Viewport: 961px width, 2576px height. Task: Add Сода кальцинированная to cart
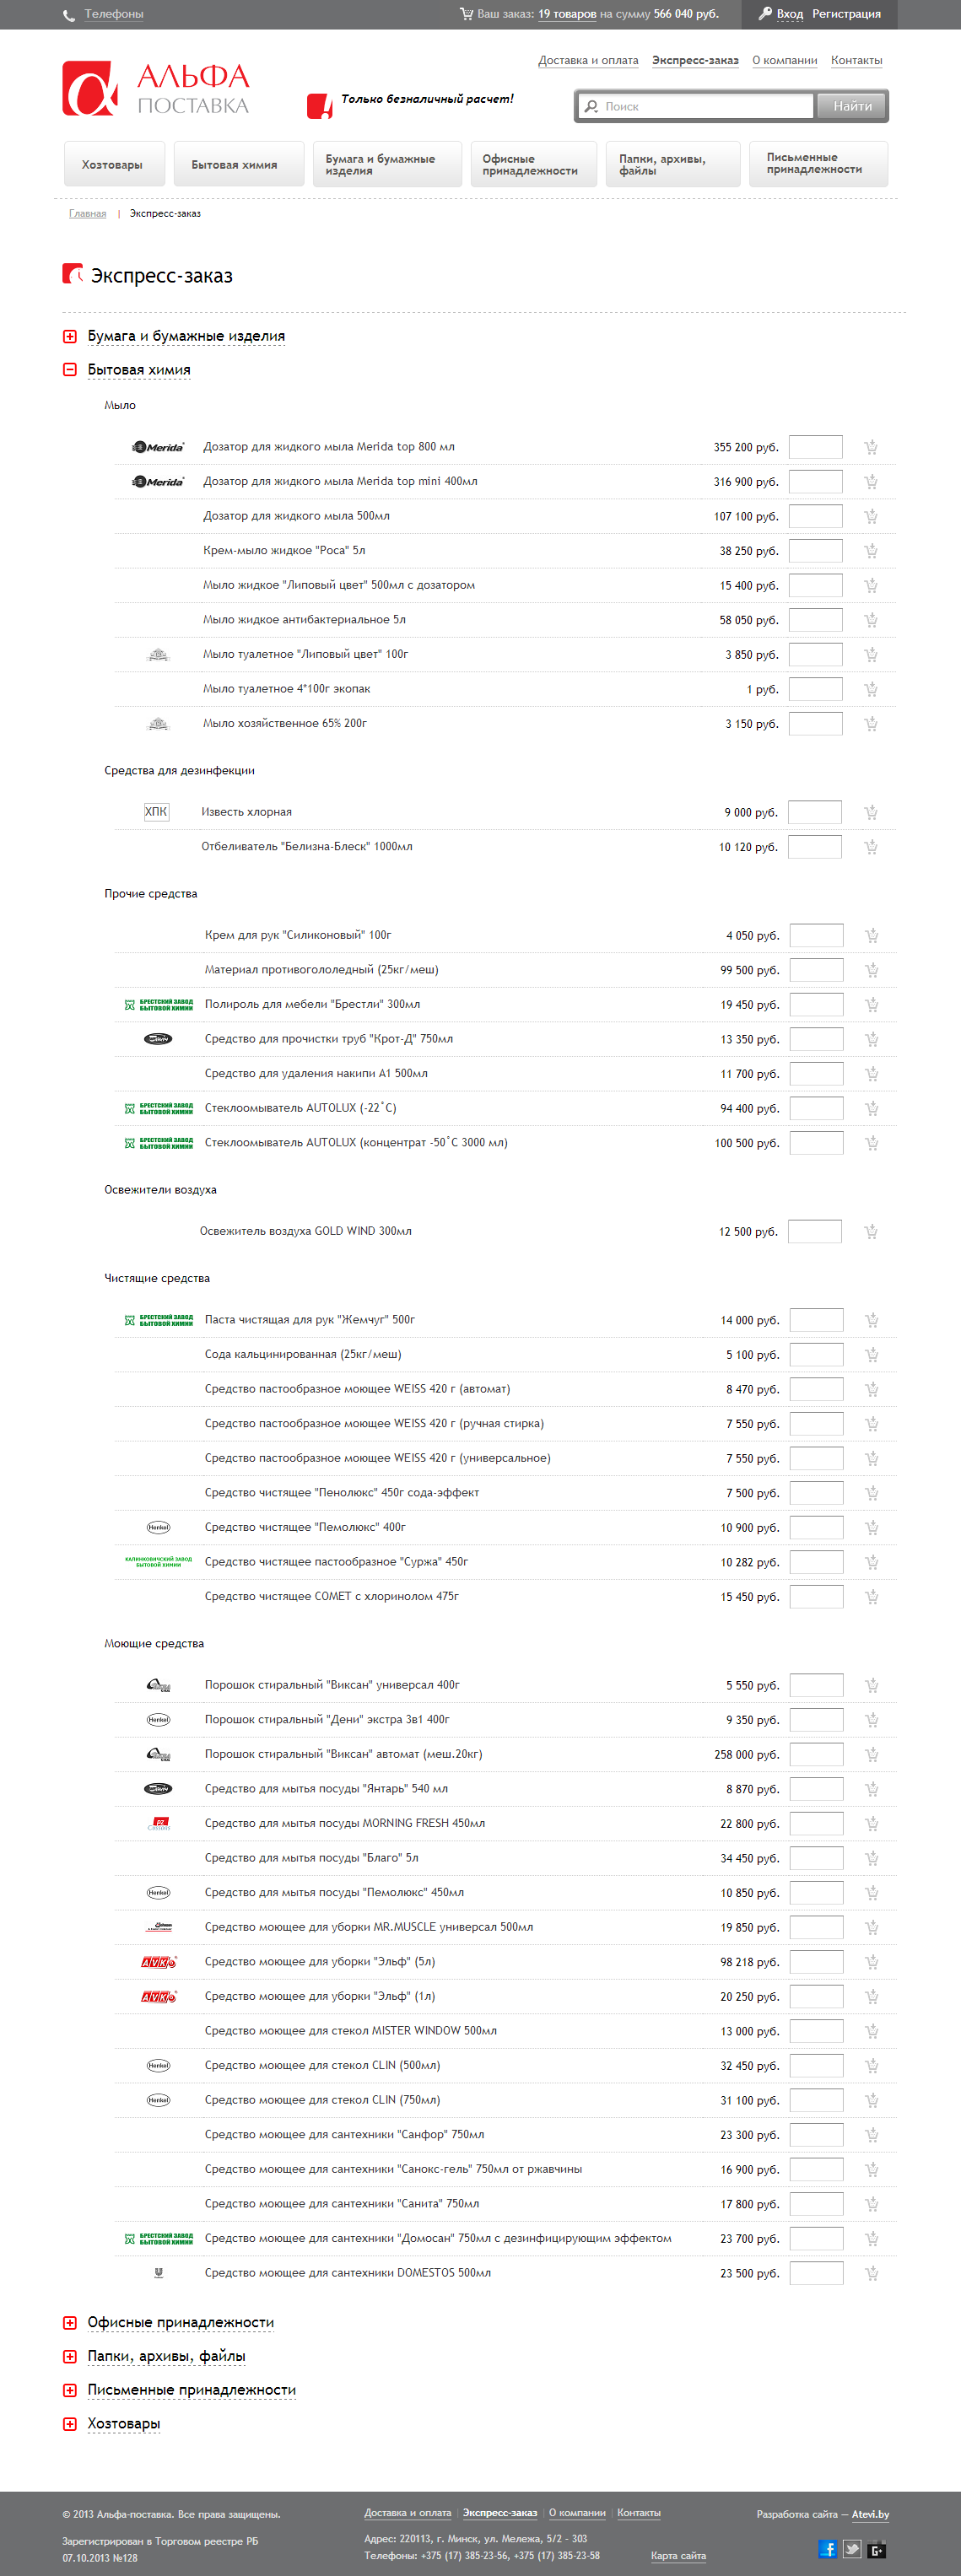tap(872, 1355)
